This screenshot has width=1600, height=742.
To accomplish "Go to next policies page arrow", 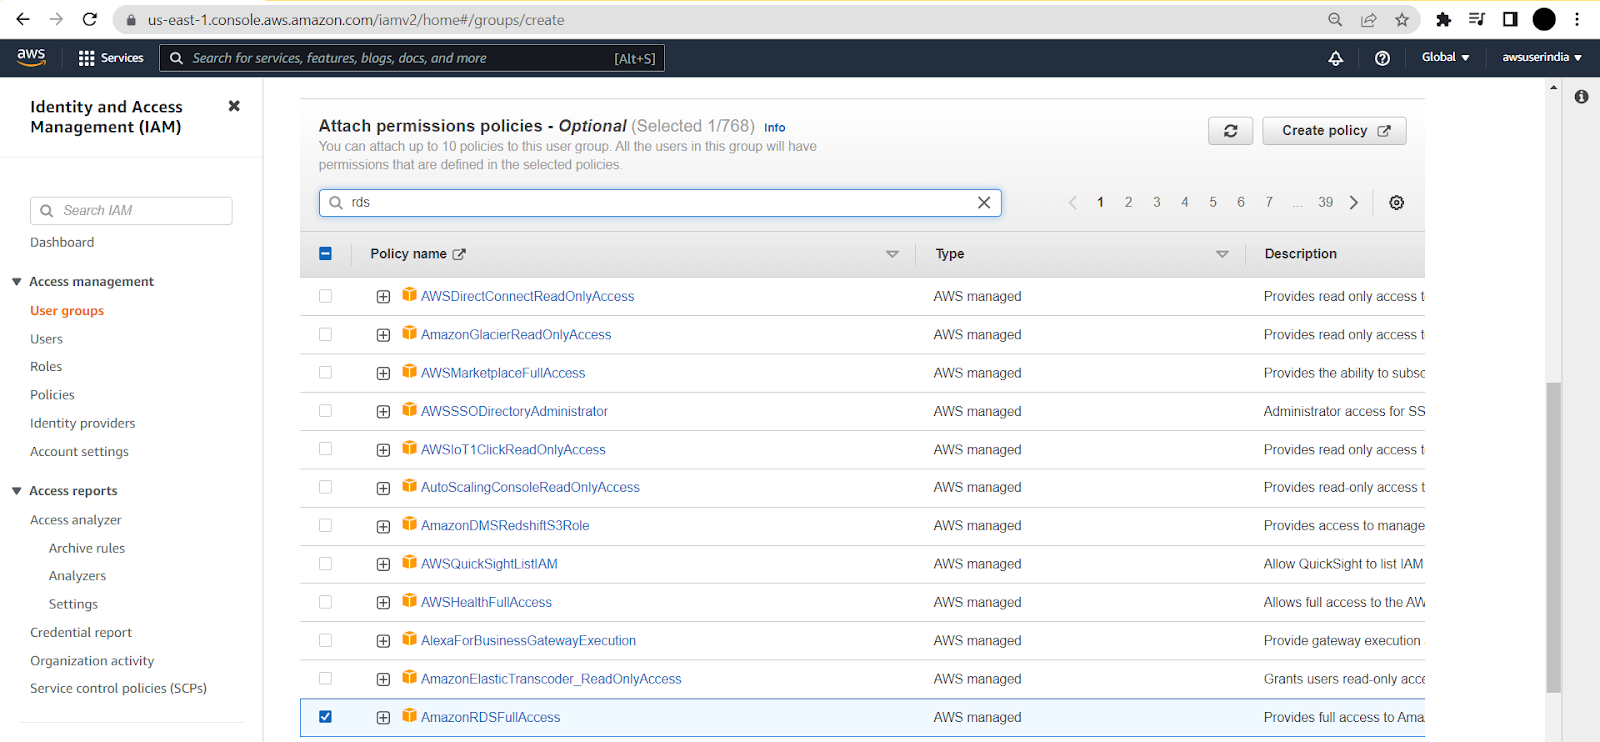I will (1354, 203).
